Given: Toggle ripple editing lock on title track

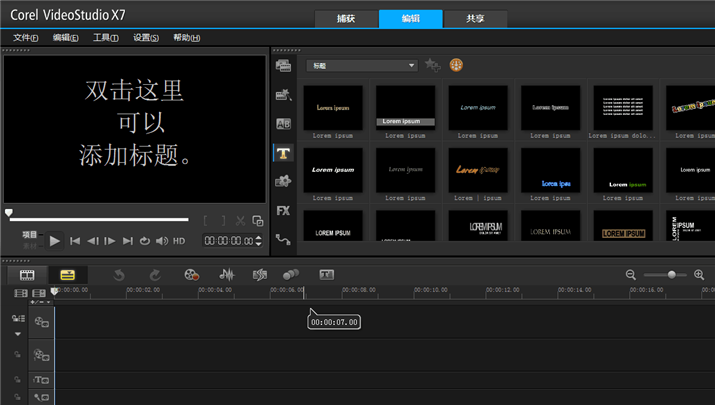Looking at the screenshot, I should click(17, 379).
